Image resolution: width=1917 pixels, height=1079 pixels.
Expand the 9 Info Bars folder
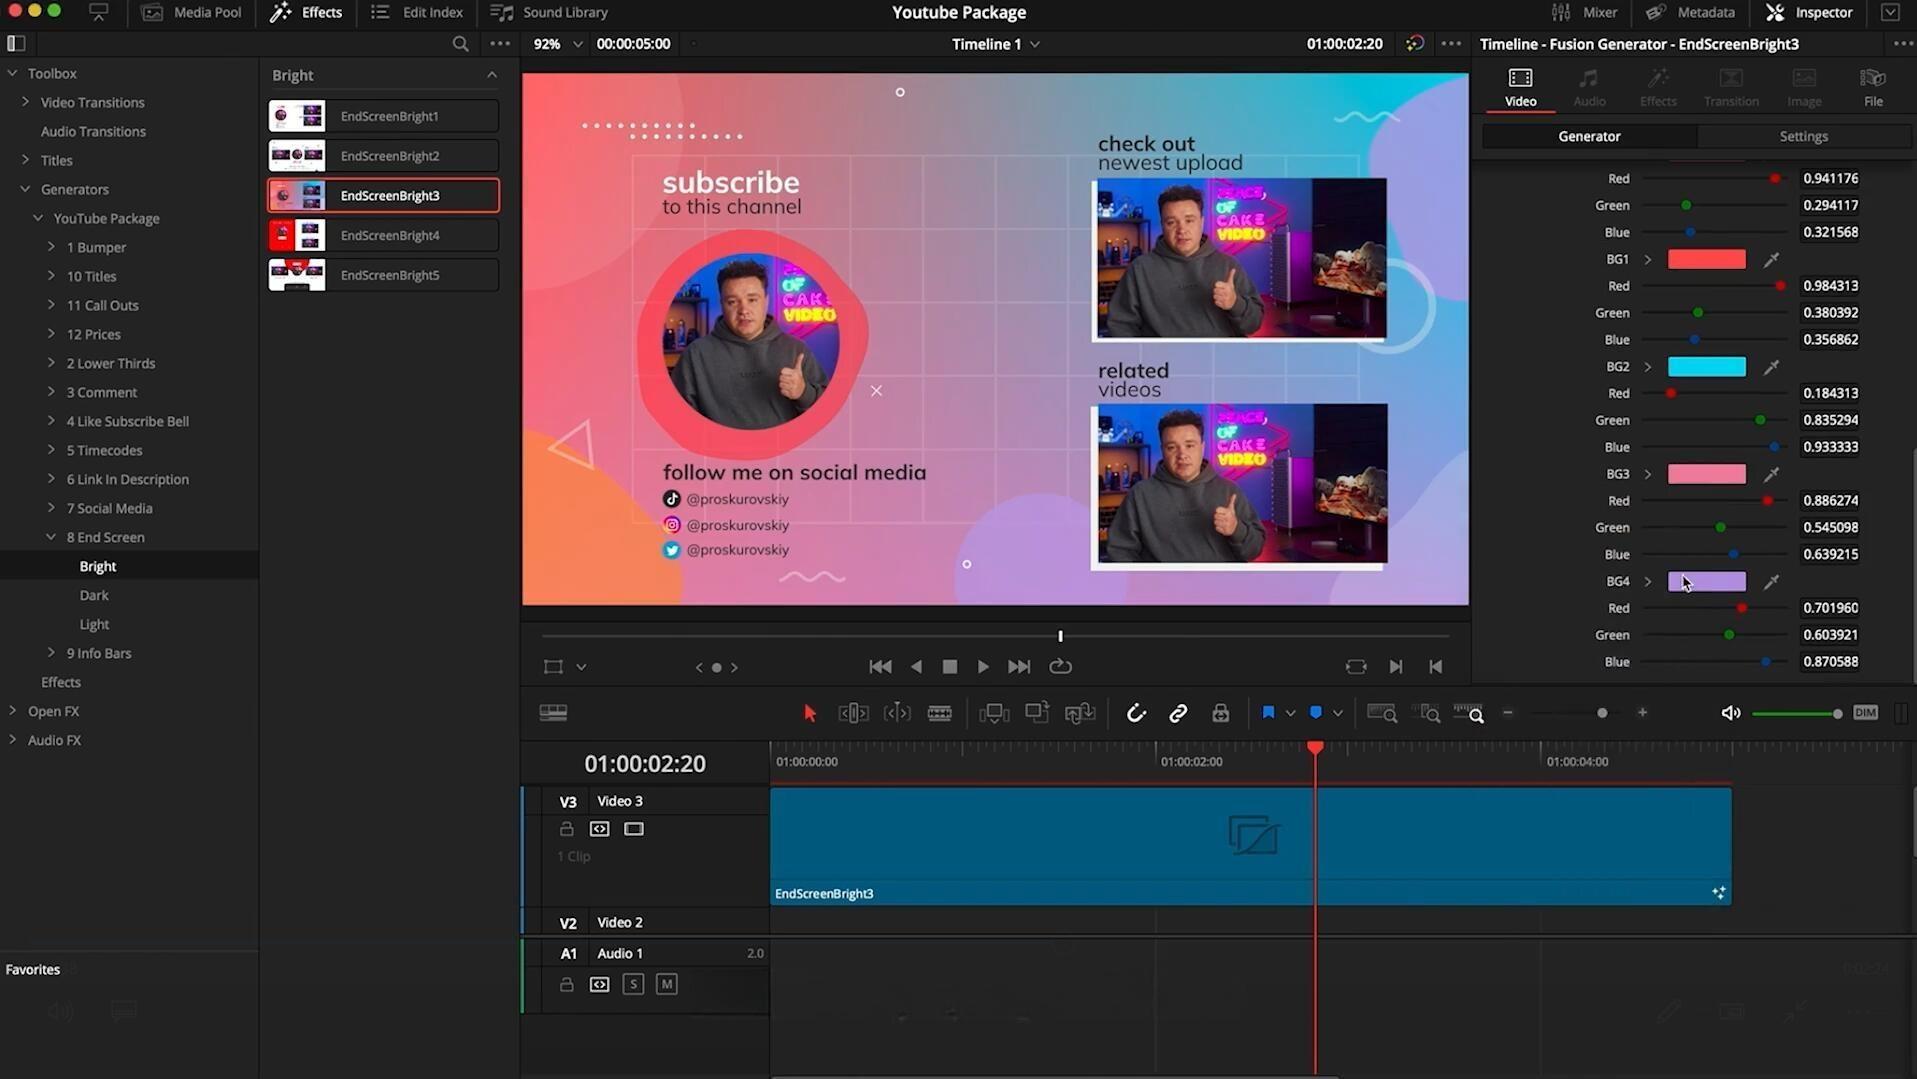(52, 653)
